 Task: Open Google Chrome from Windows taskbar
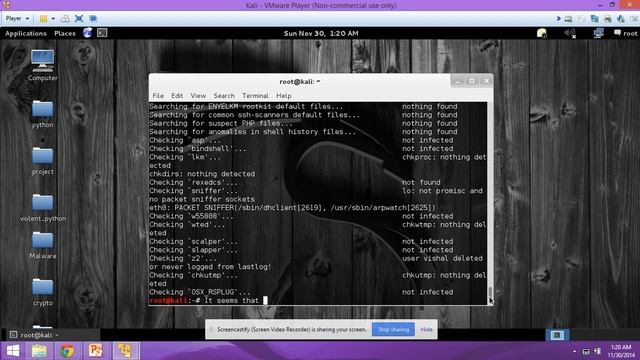(67, 351)
